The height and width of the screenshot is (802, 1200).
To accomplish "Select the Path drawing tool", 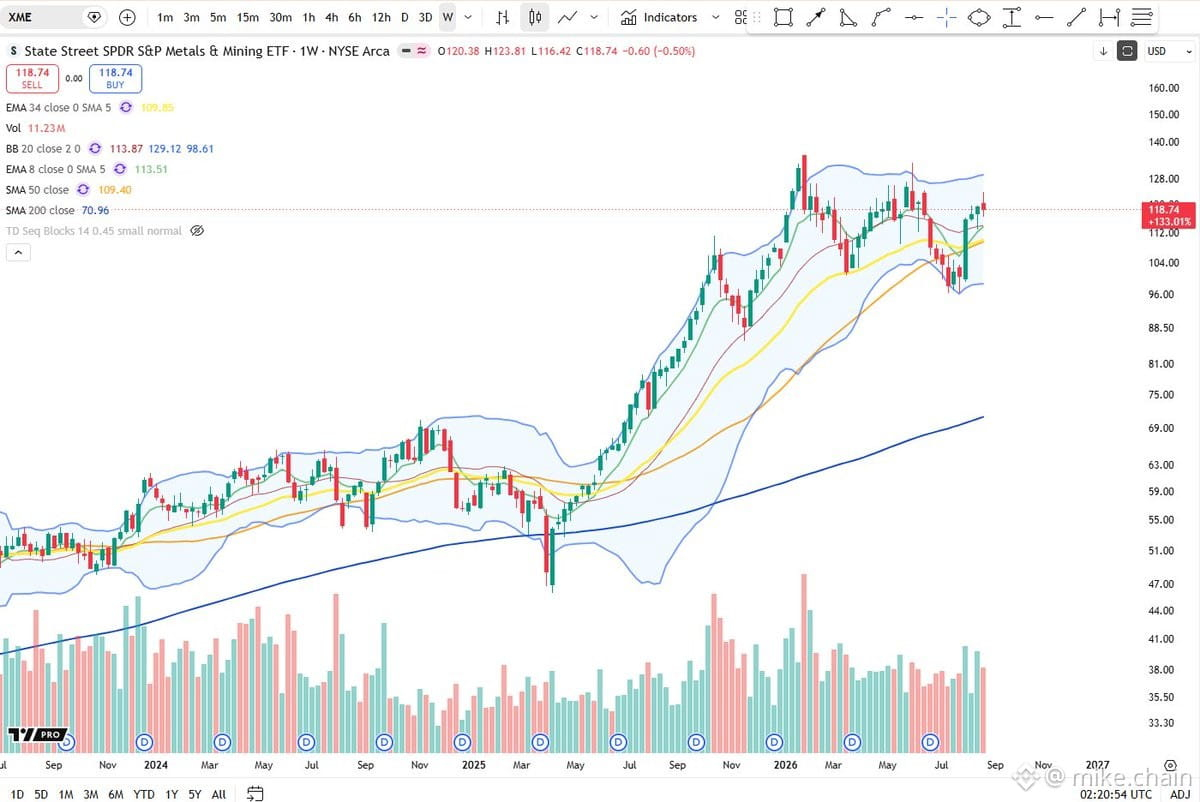I will pyautogui.click(x=881, y=17).
